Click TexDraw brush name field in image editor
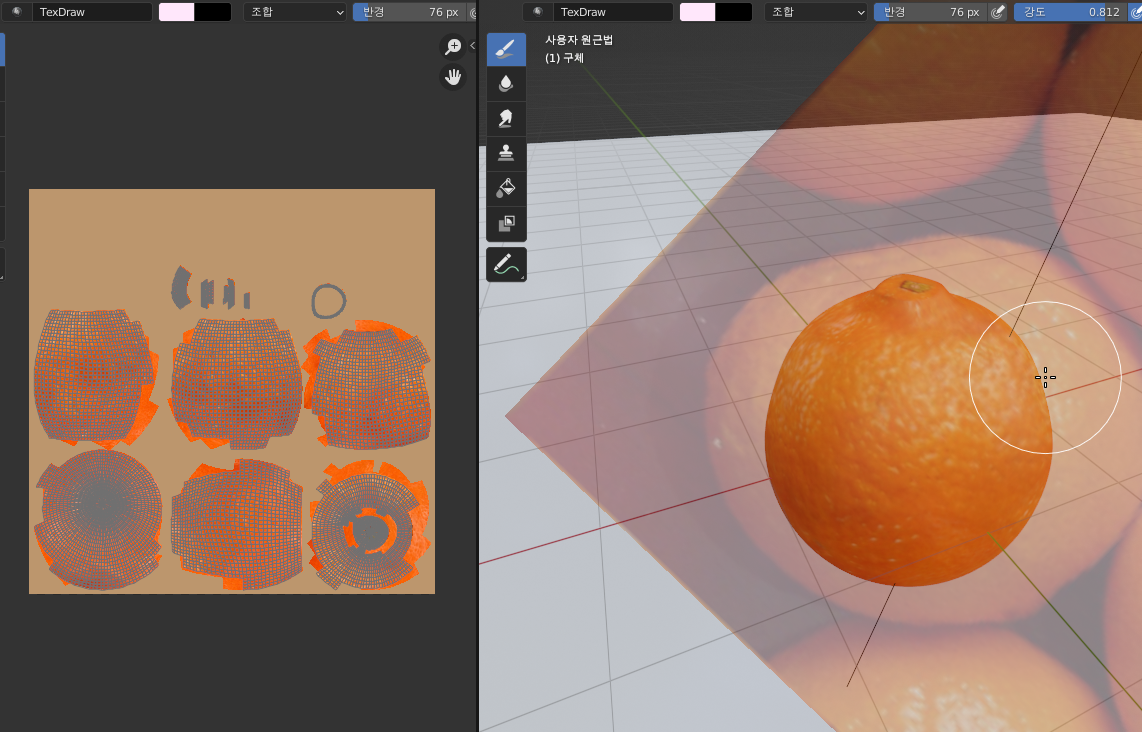 (x=92, y=12)
